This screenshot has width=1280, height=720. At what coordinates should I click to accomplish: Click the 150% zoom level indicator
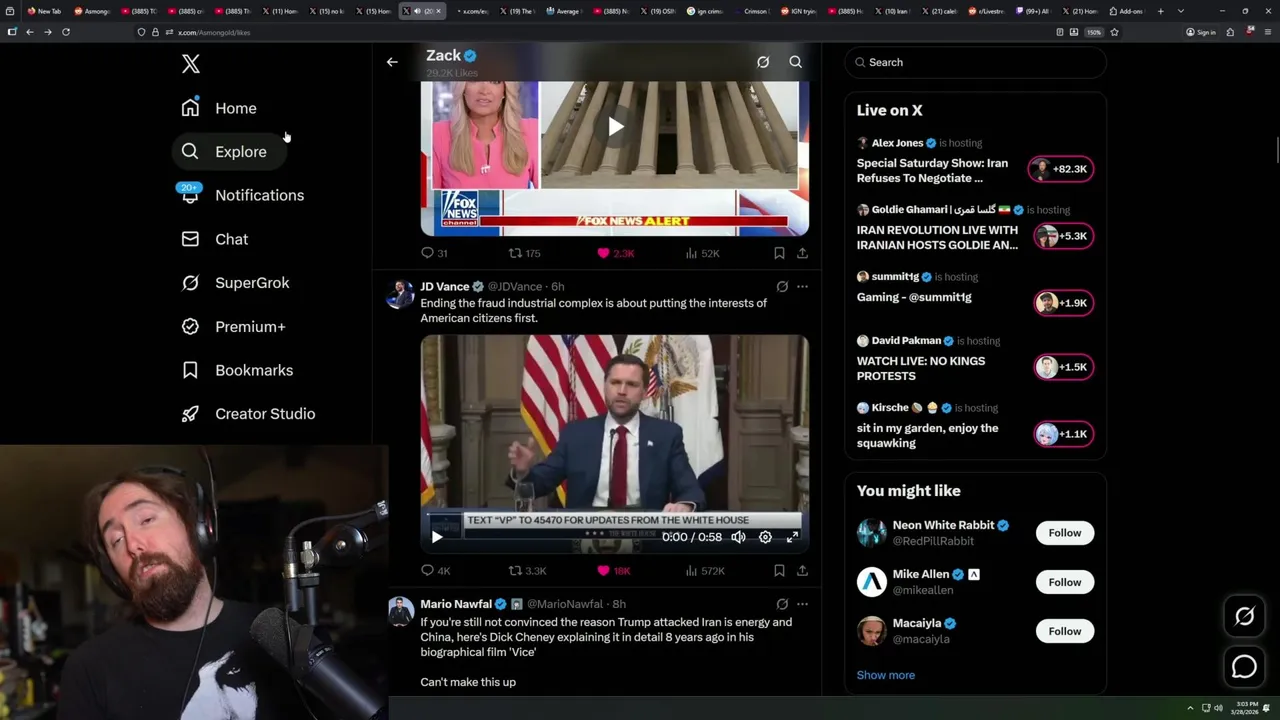[1094, 32]
